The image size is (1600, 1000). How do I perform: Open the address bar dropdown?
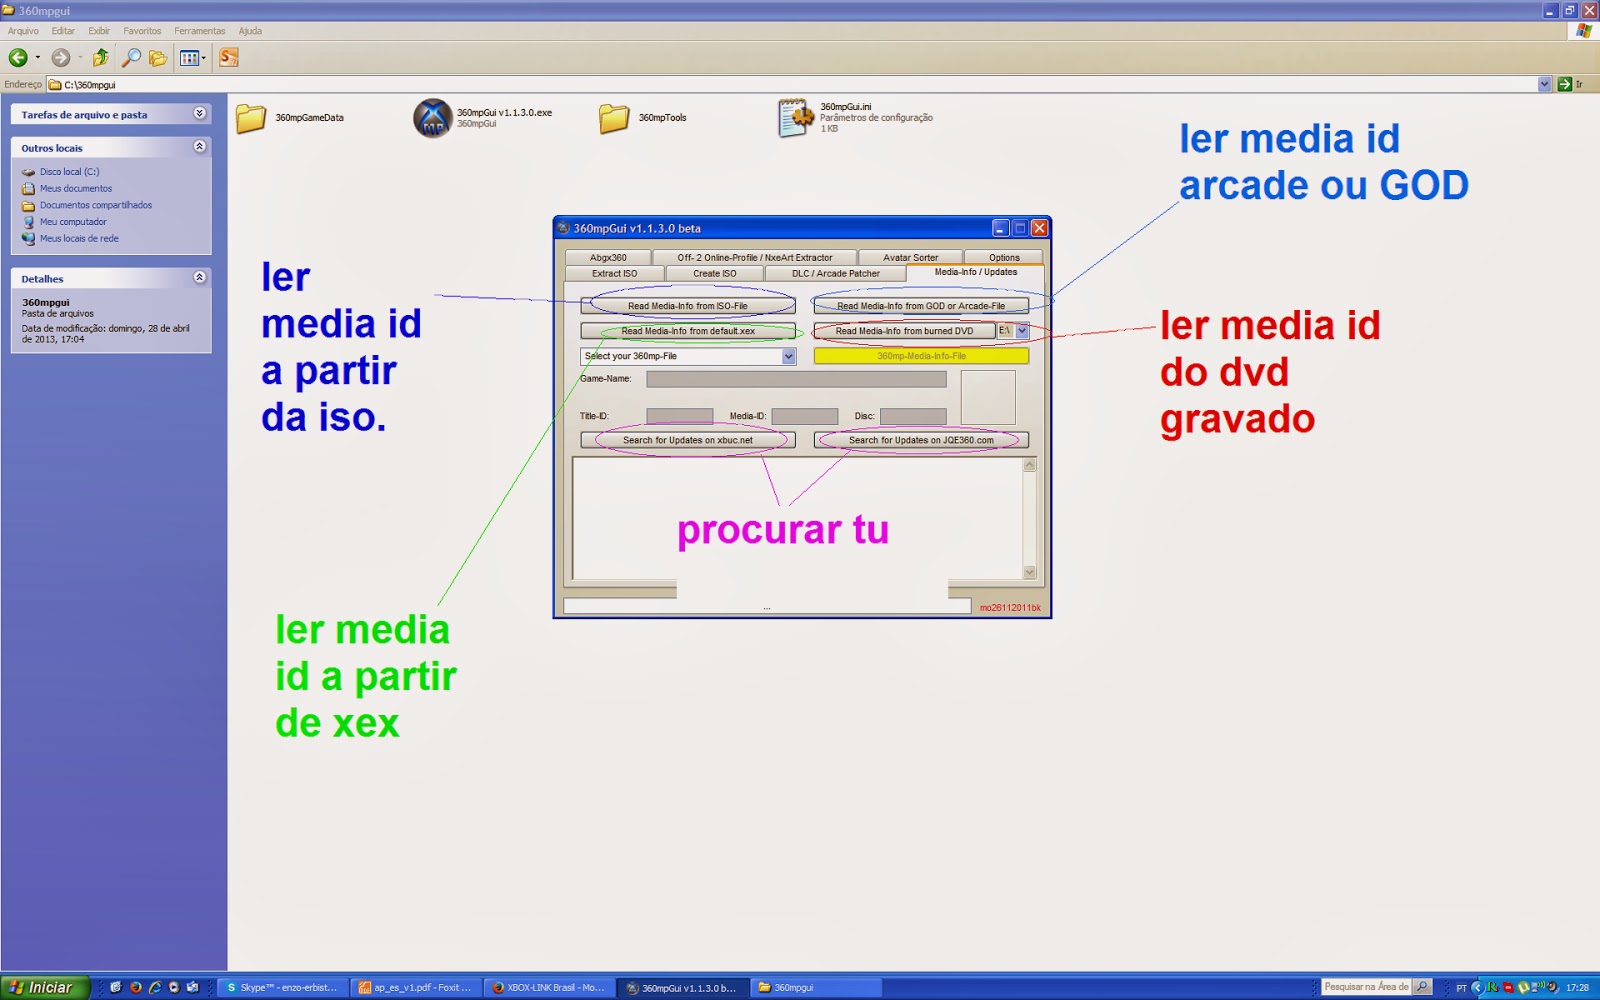tap(1544, 85)
